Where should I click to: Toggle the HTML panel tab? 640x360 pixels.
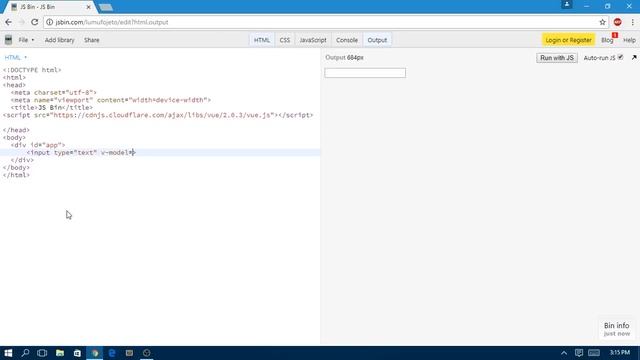(262, 40)
